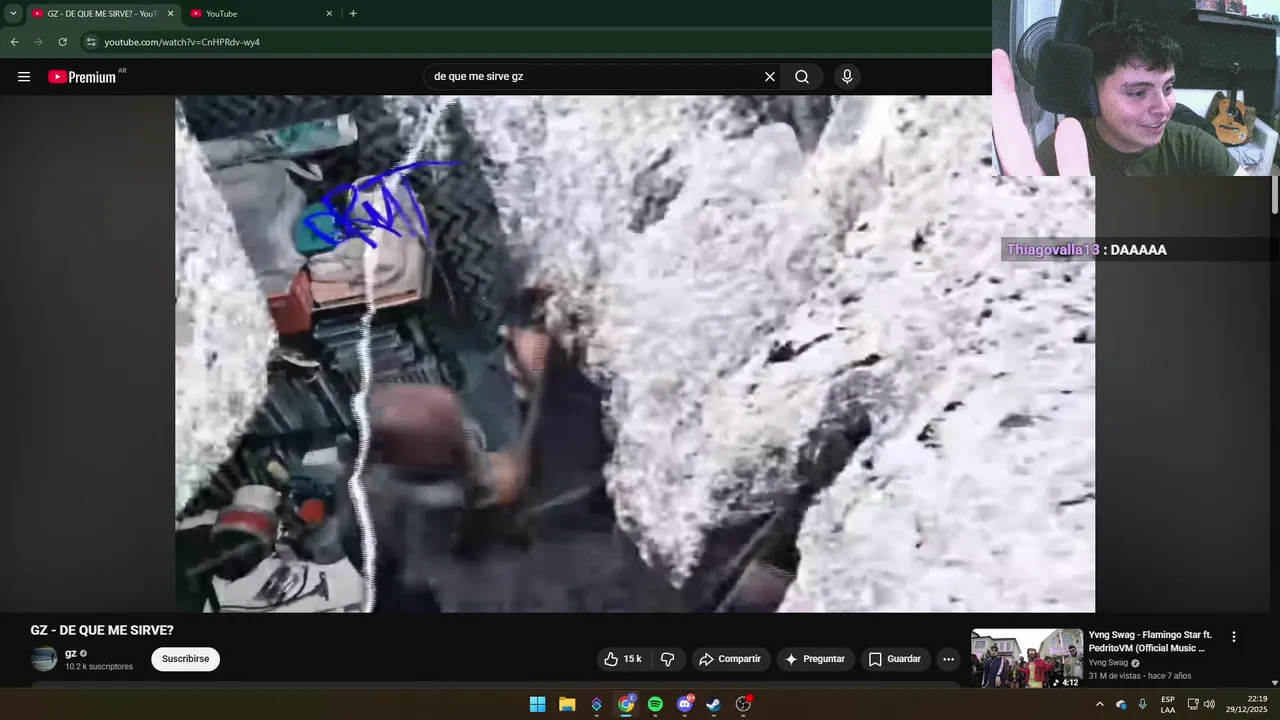
Task: Open Discord from the taskbar
Action: pos(685,704)
